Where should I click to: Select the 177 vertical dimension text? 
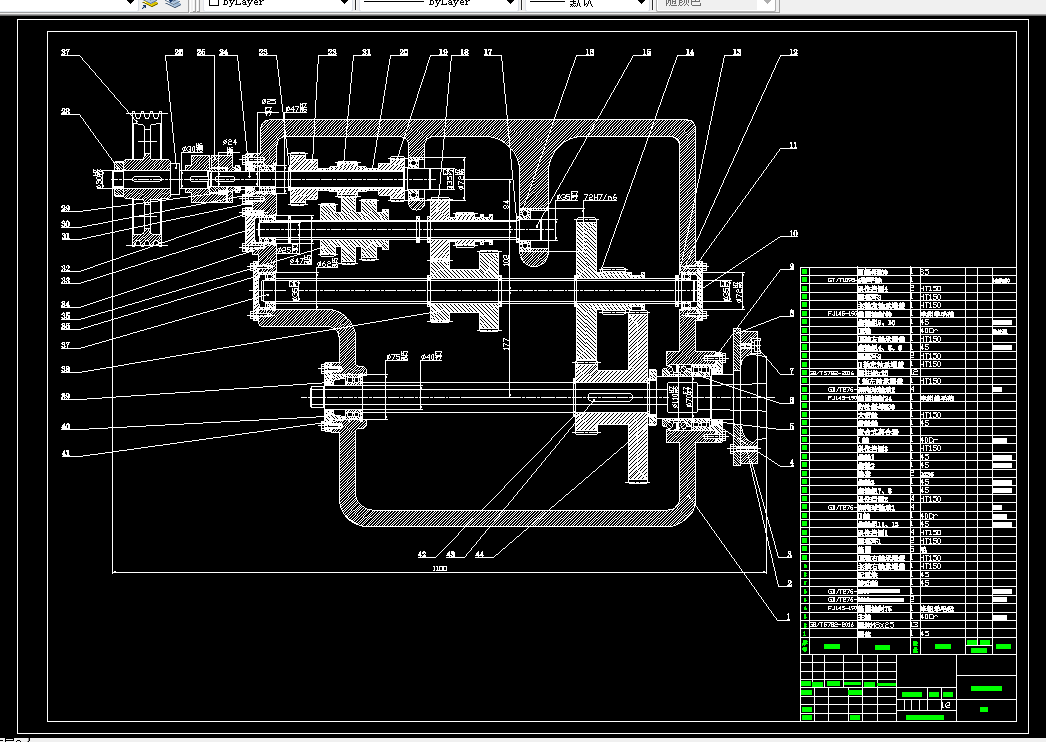click(x=506, y=344)
